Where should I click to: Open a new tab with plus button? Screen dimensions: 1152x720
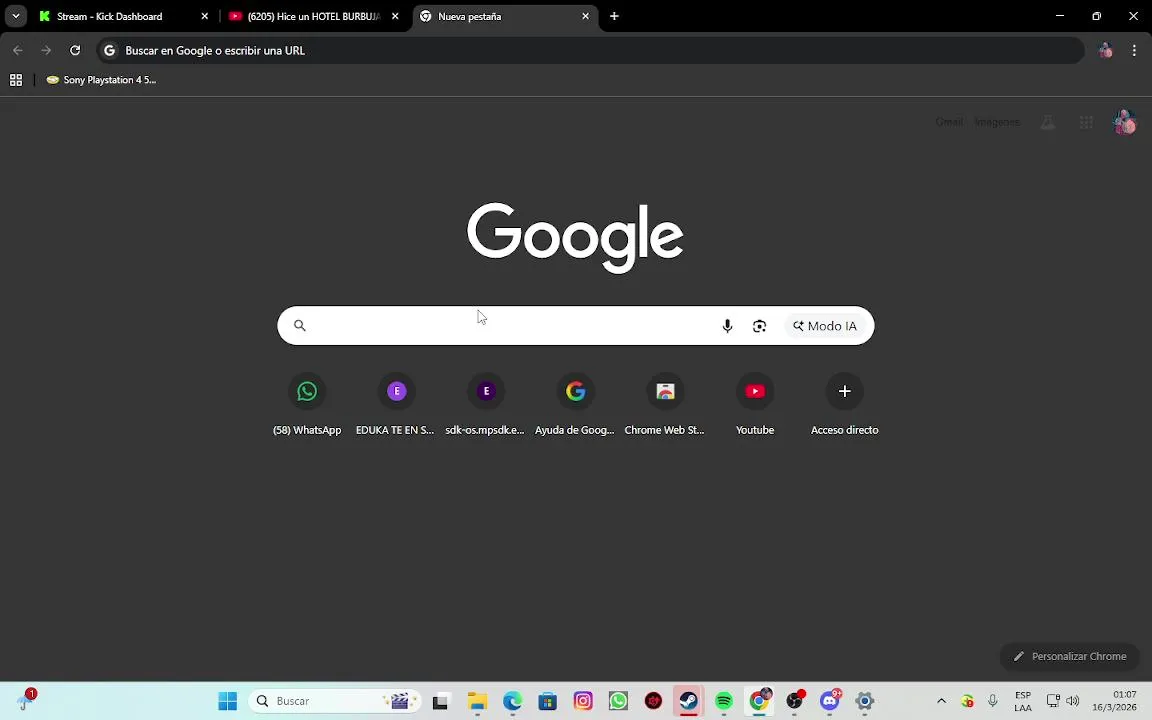click(614, 16)
